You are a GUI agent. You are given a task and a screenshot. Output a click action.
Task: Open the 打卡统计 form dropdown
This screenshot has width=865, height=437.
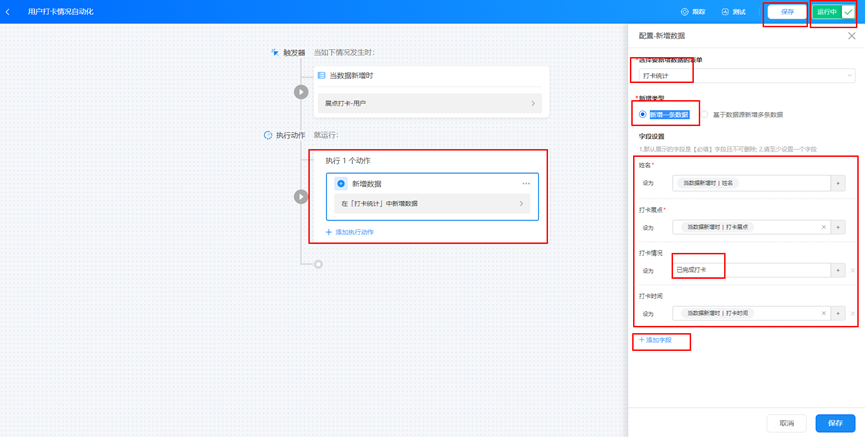point(746,75)
